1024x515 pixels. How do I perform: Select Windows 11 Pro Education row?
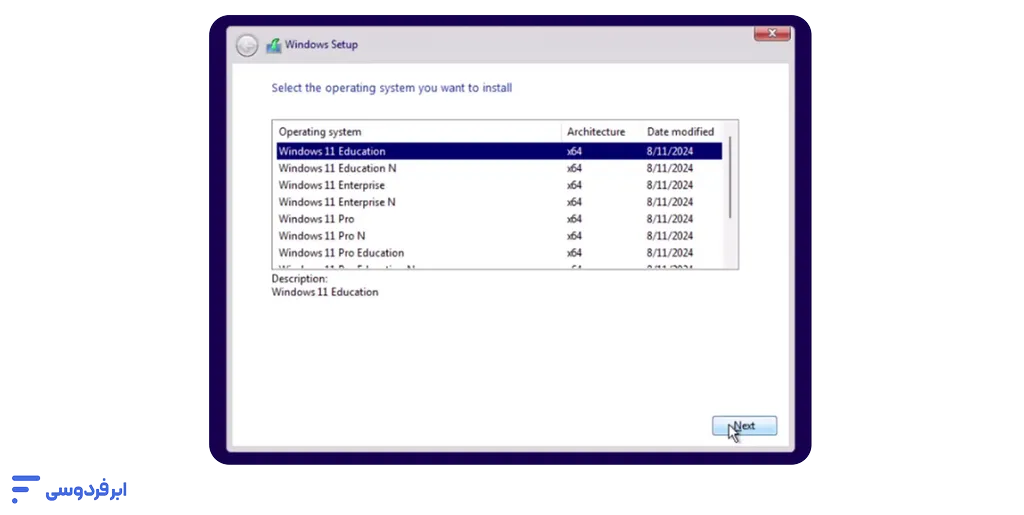tap(499, 253)
